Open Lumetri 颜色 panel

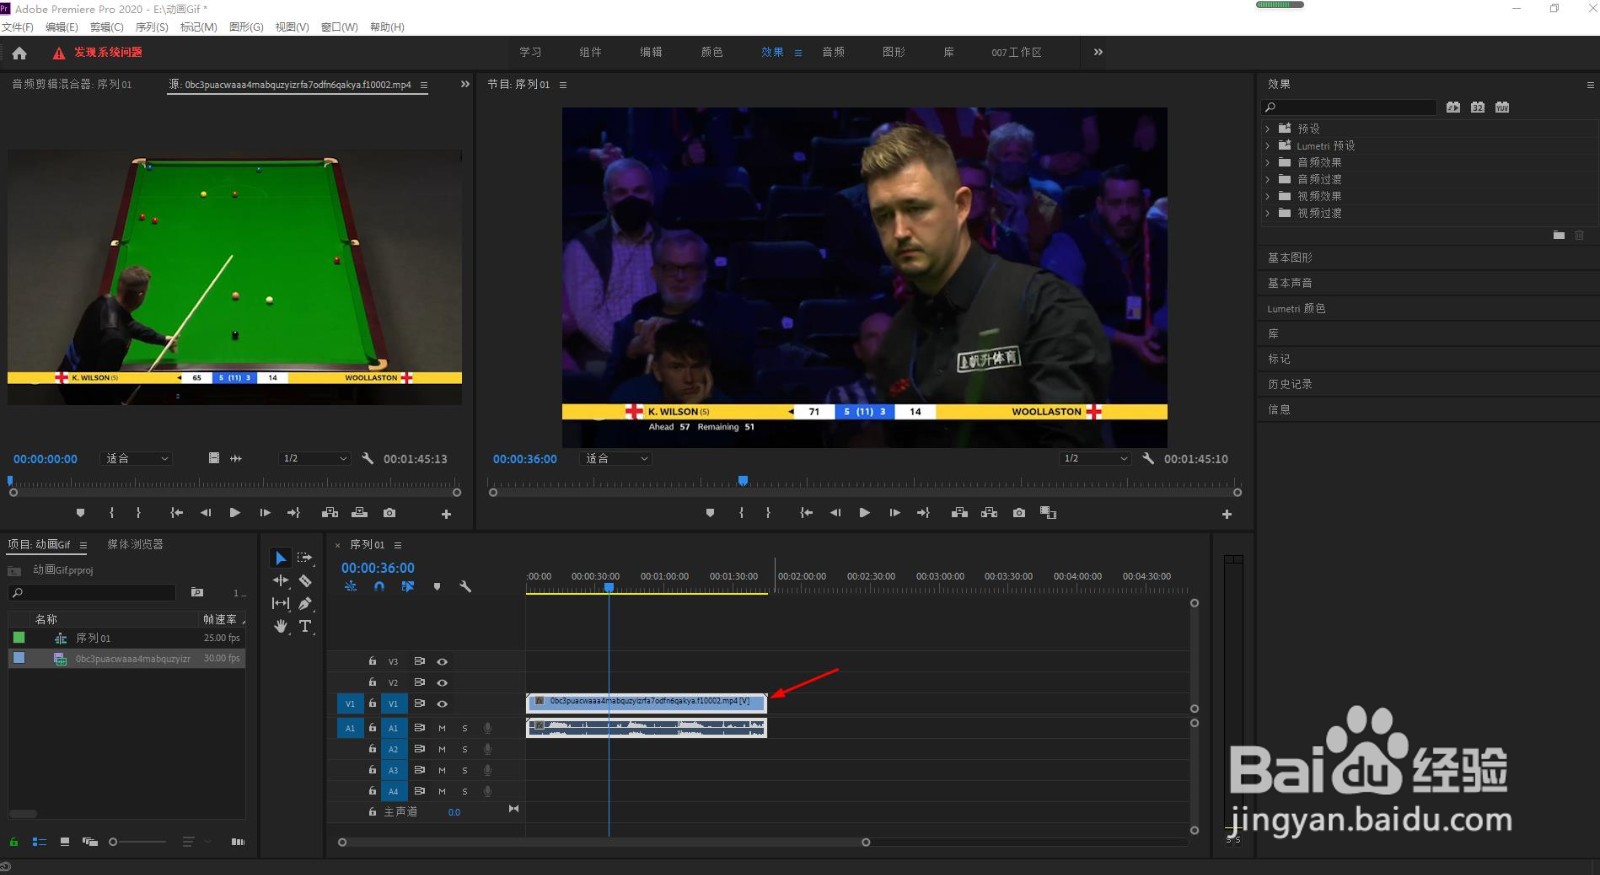point(1296,309)
